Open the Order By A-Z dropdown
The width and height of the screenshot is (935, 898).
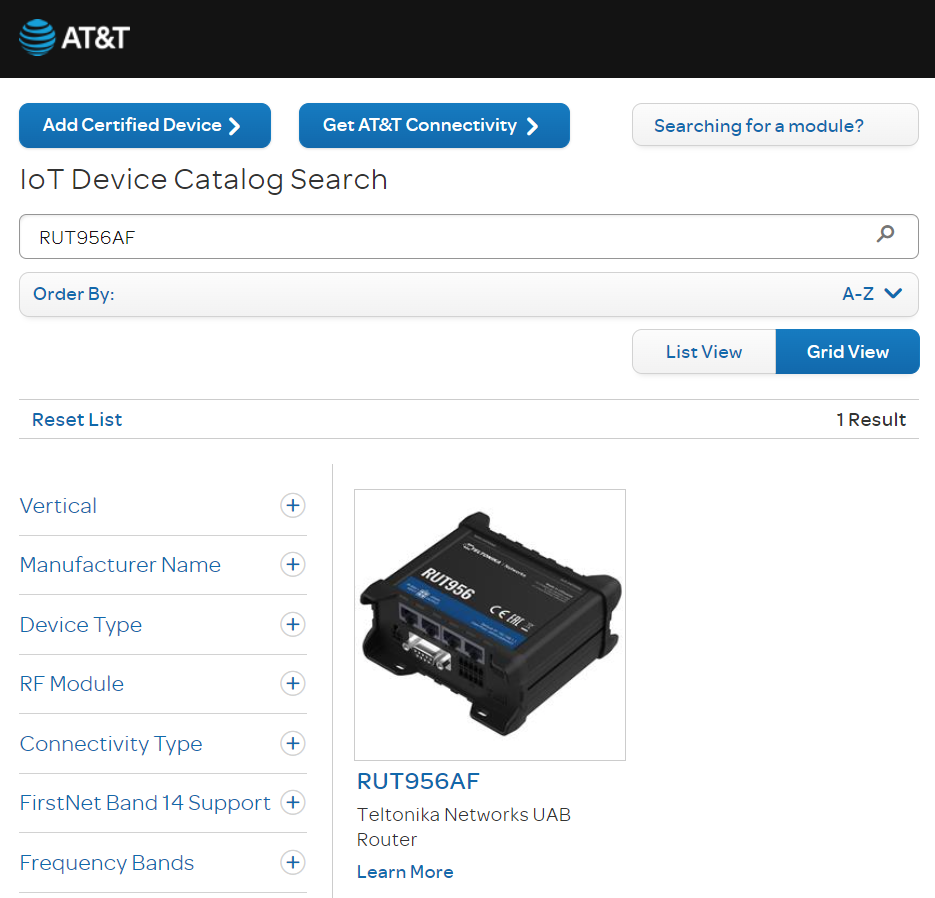pyautogui.click(x=872, y=294)
